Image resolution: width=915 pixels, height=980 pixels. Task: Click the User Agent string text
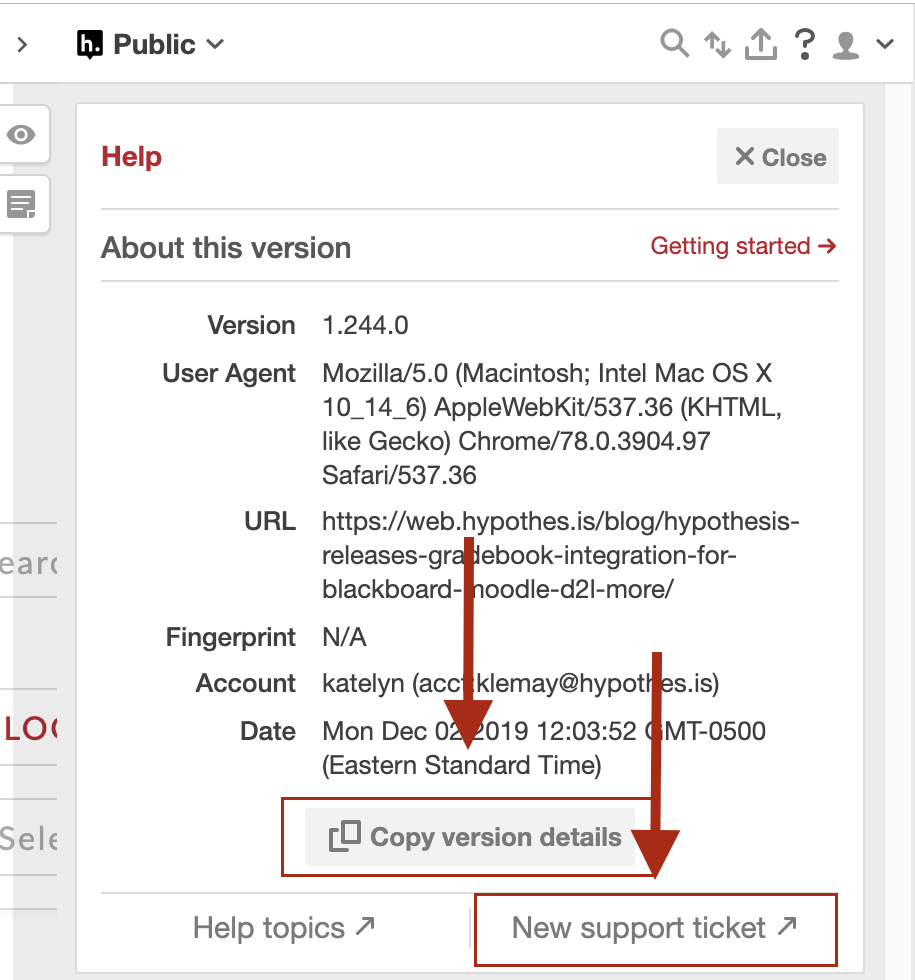pos(552,424)
